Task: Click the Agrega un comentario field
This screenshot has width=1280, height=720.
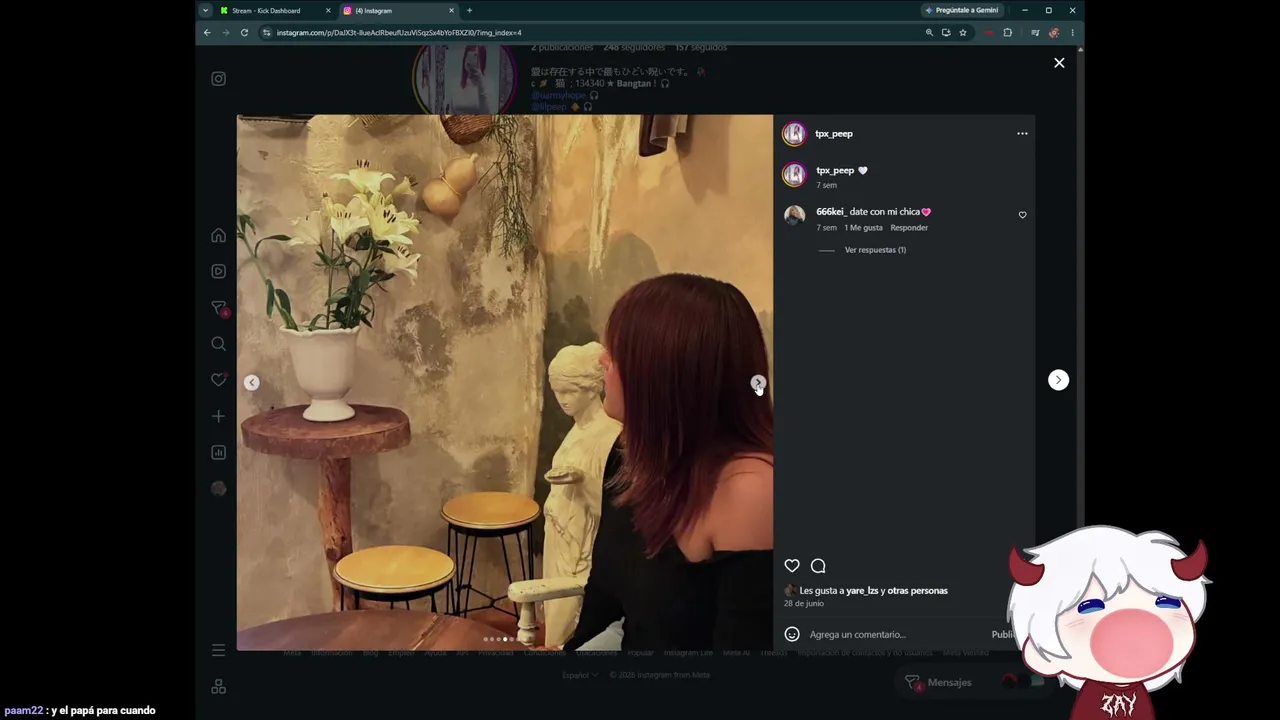Action: pyautogui.click(x=895, y=634)
